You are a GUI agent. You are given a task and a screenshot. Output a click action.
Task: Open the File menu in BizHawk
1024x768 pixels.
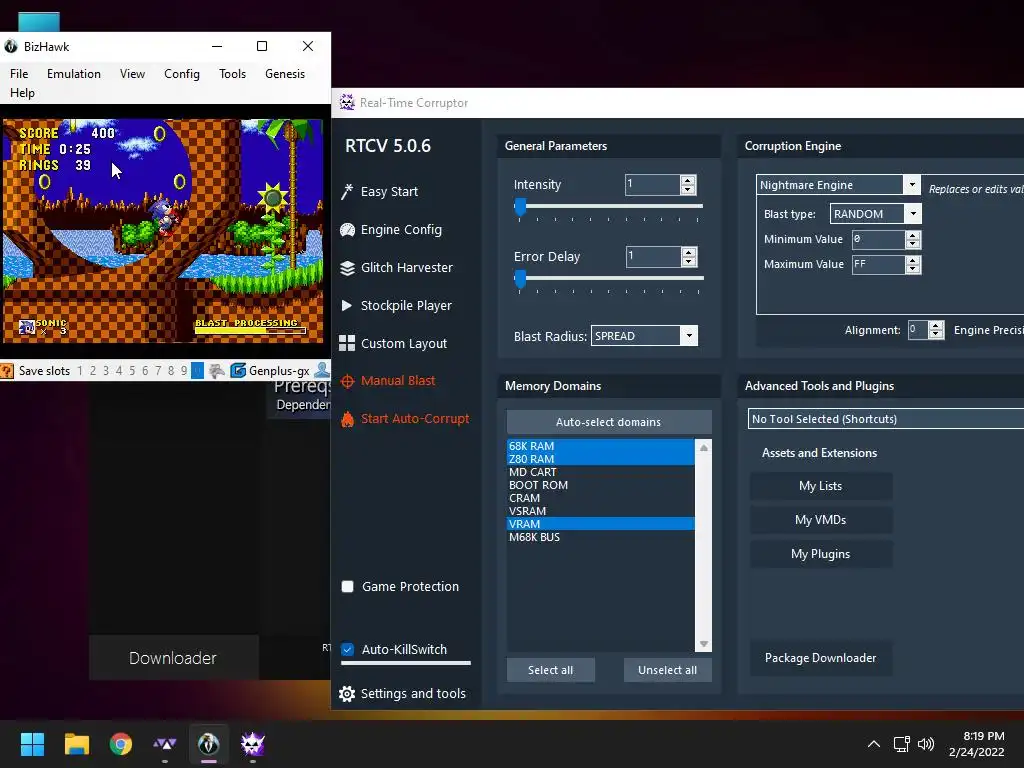19,74
